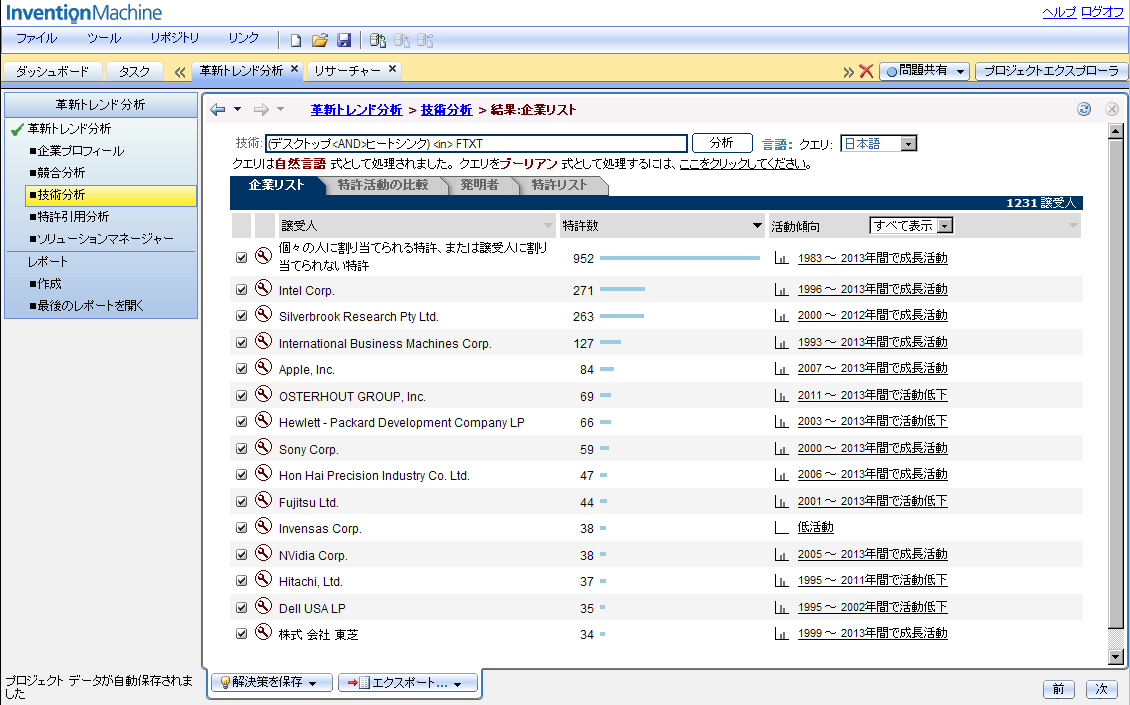
Task: Click the chart icon in Invensas Corp. row
Action: (x=781, y=528)
